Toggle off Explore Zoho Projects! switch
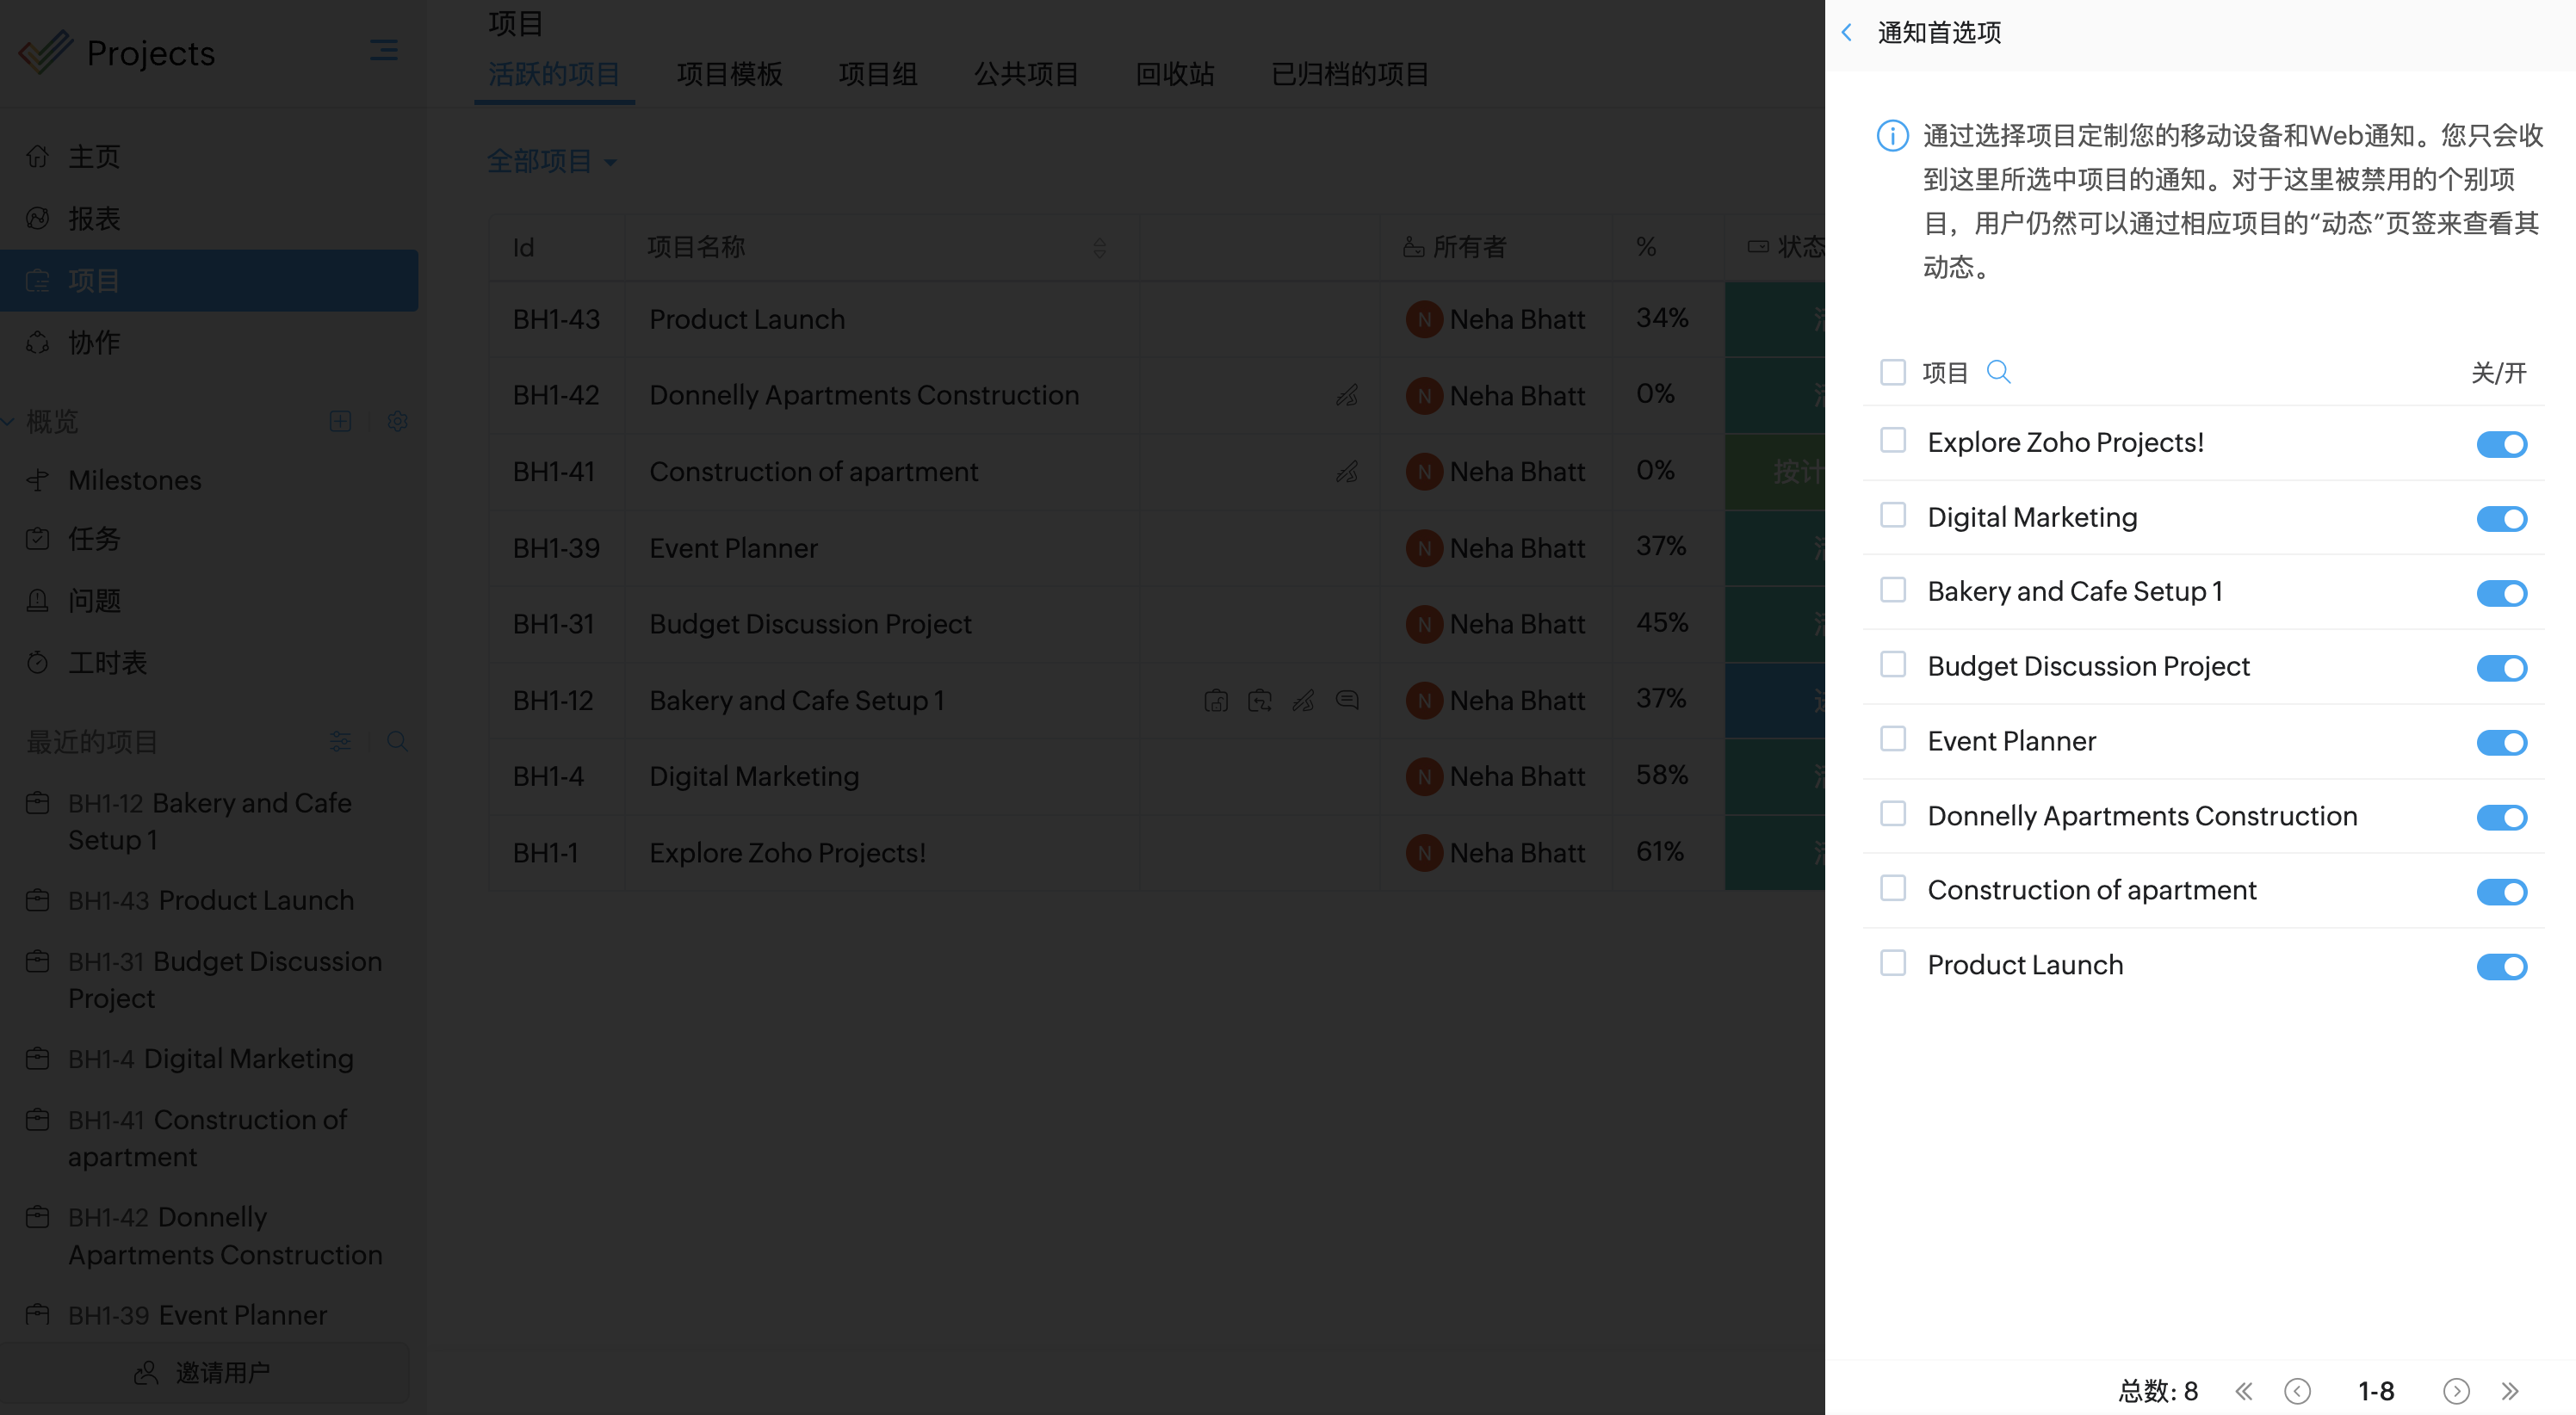Screen dimensions: 2576x1415 (2501, 443)
